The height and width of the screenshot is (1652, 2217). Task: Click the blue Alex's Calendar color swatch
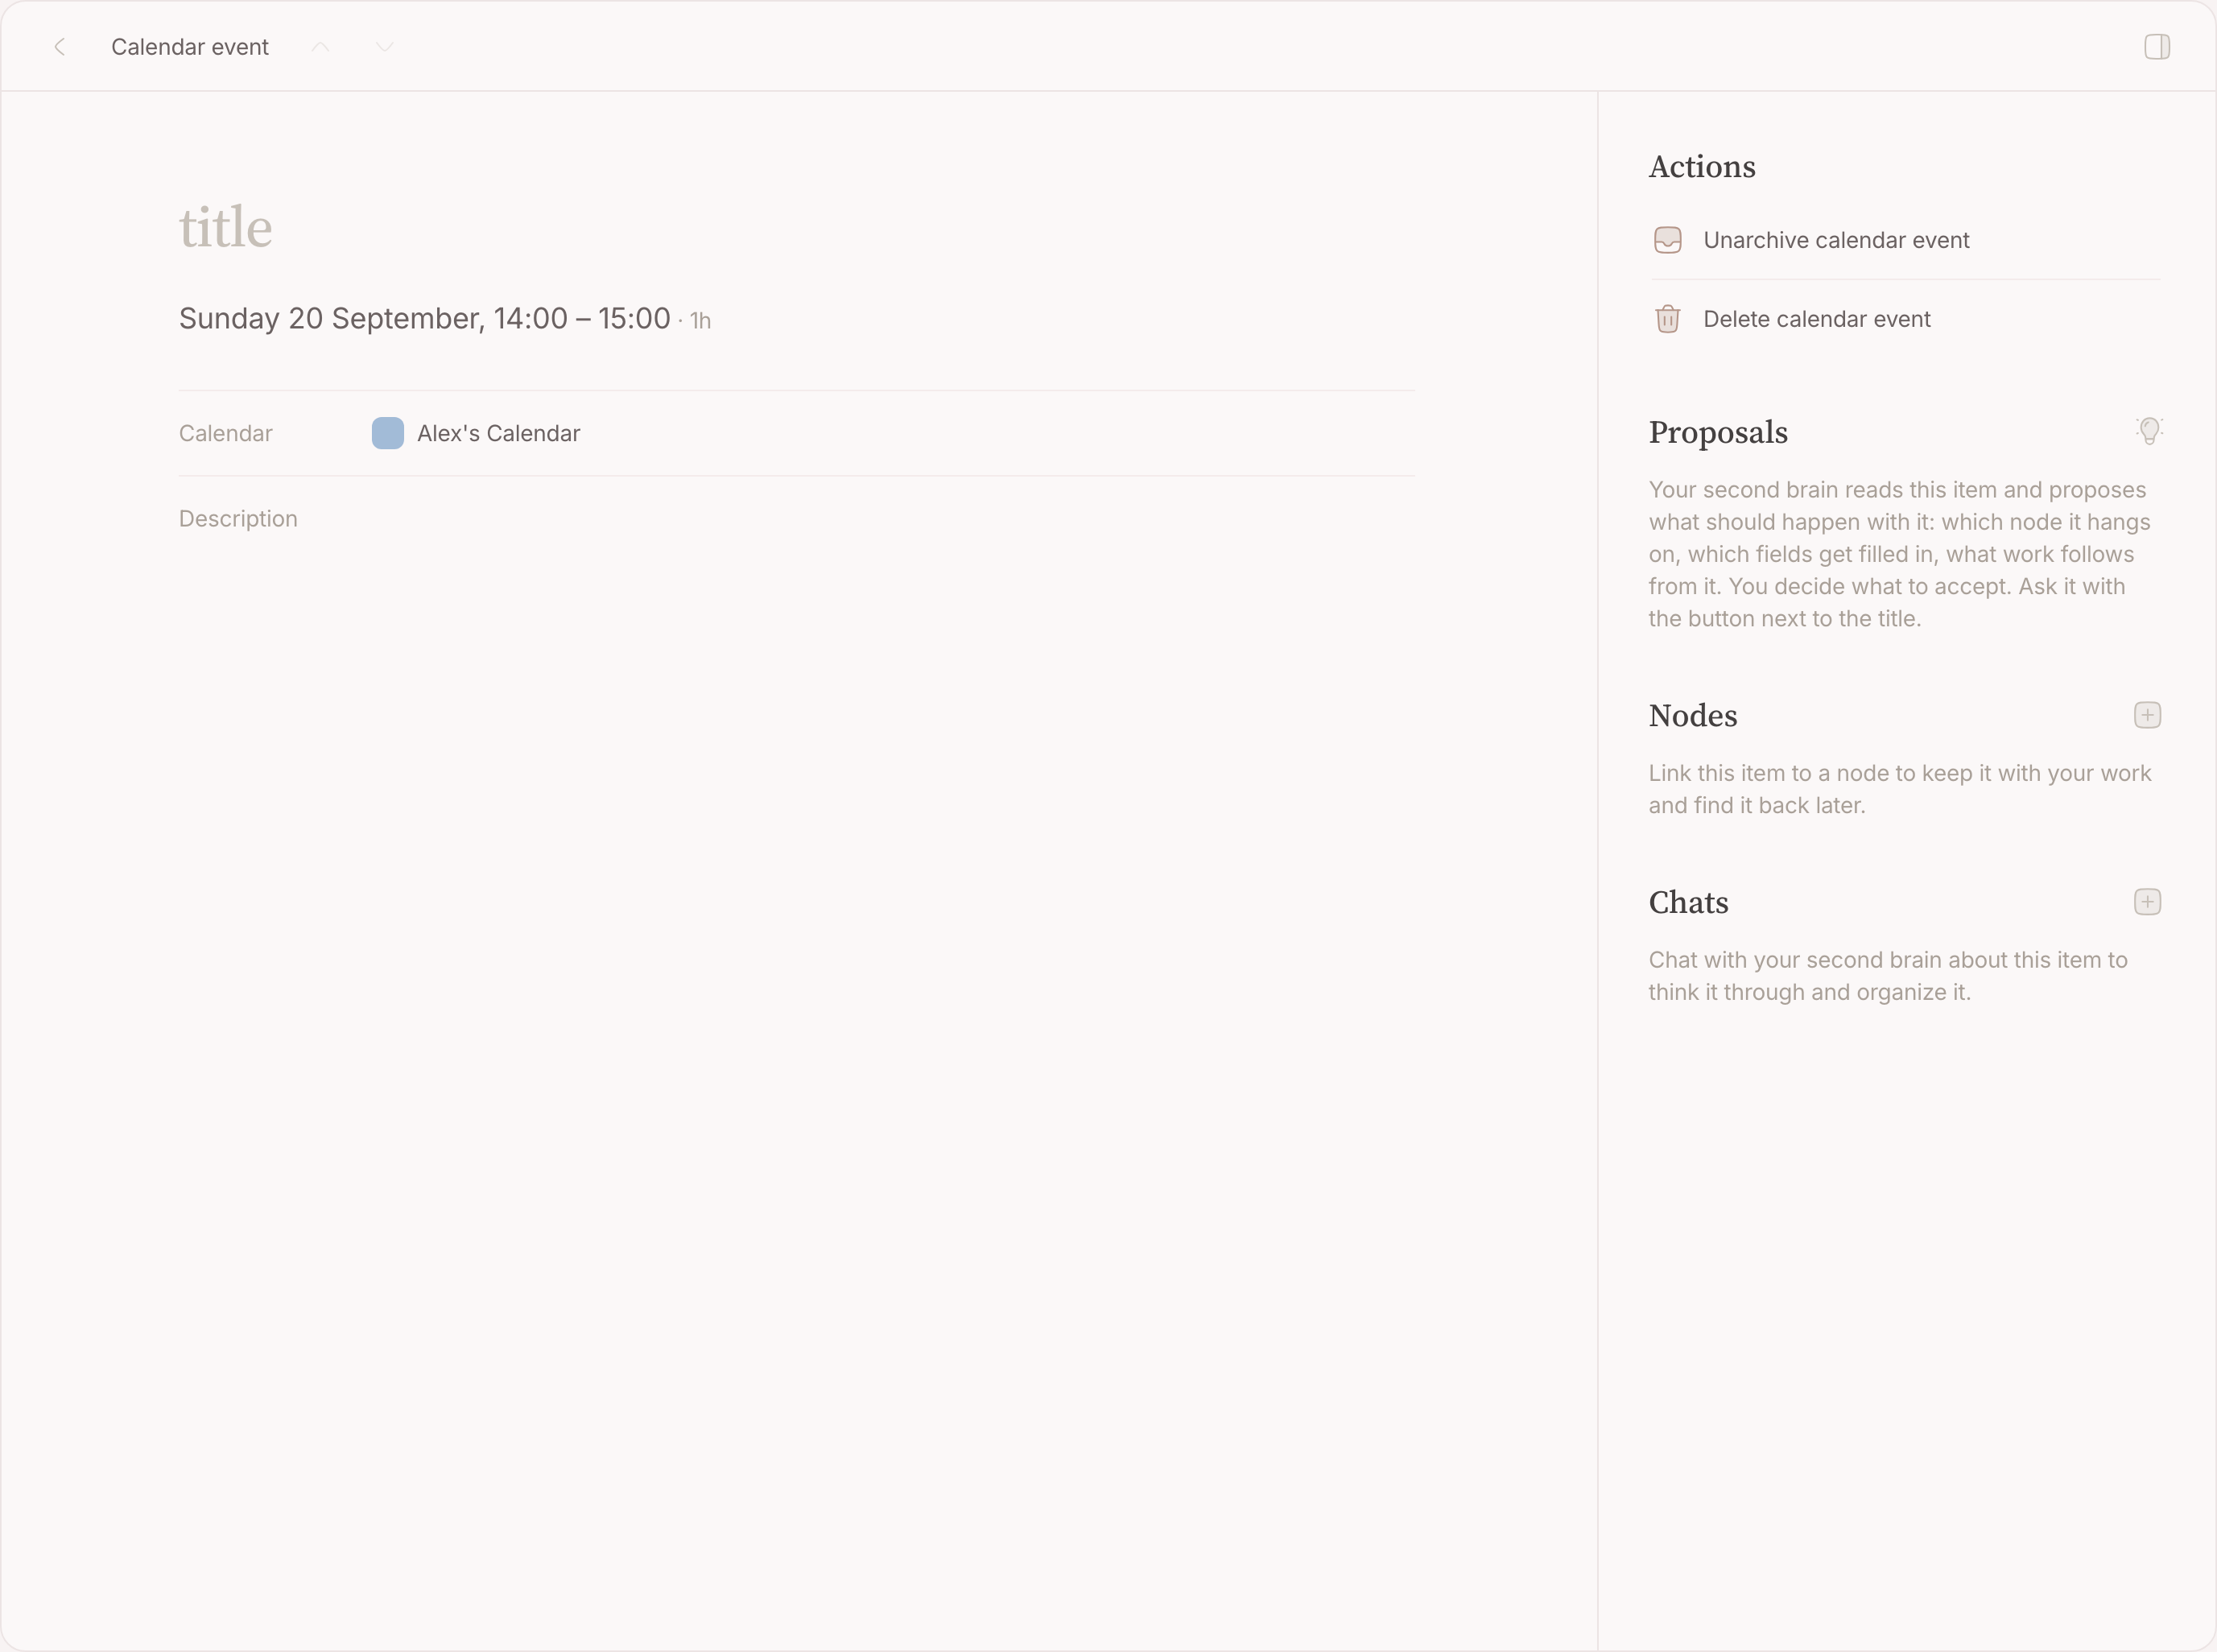pos(388,433)
